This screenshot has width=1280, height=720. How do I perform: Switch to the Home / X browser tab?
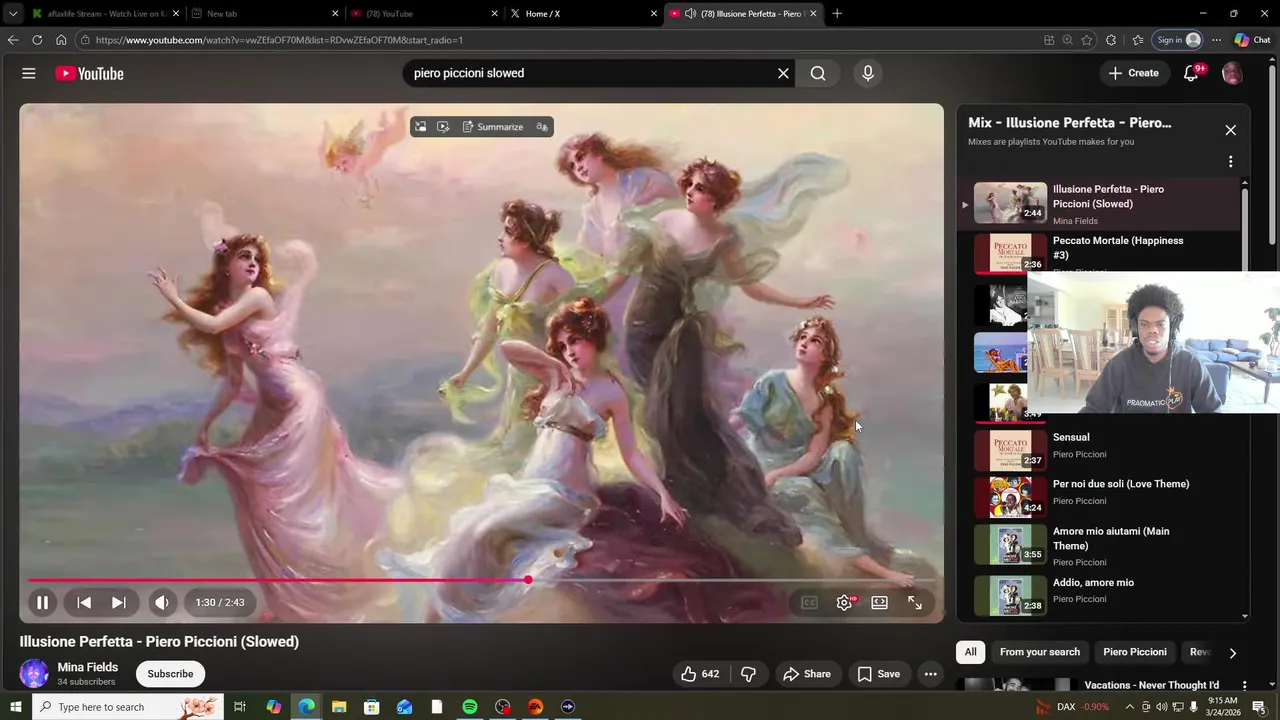582,14
